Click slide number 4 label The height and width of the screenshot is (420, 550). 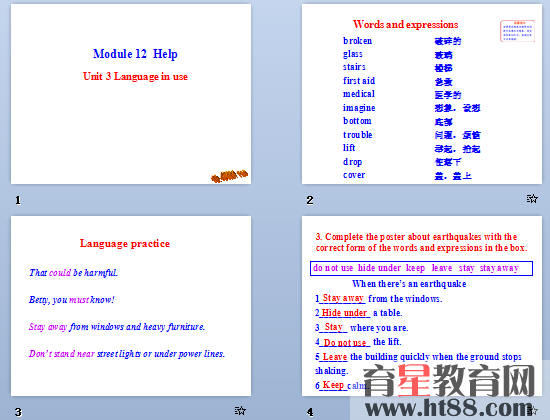[x=310, y=412]
